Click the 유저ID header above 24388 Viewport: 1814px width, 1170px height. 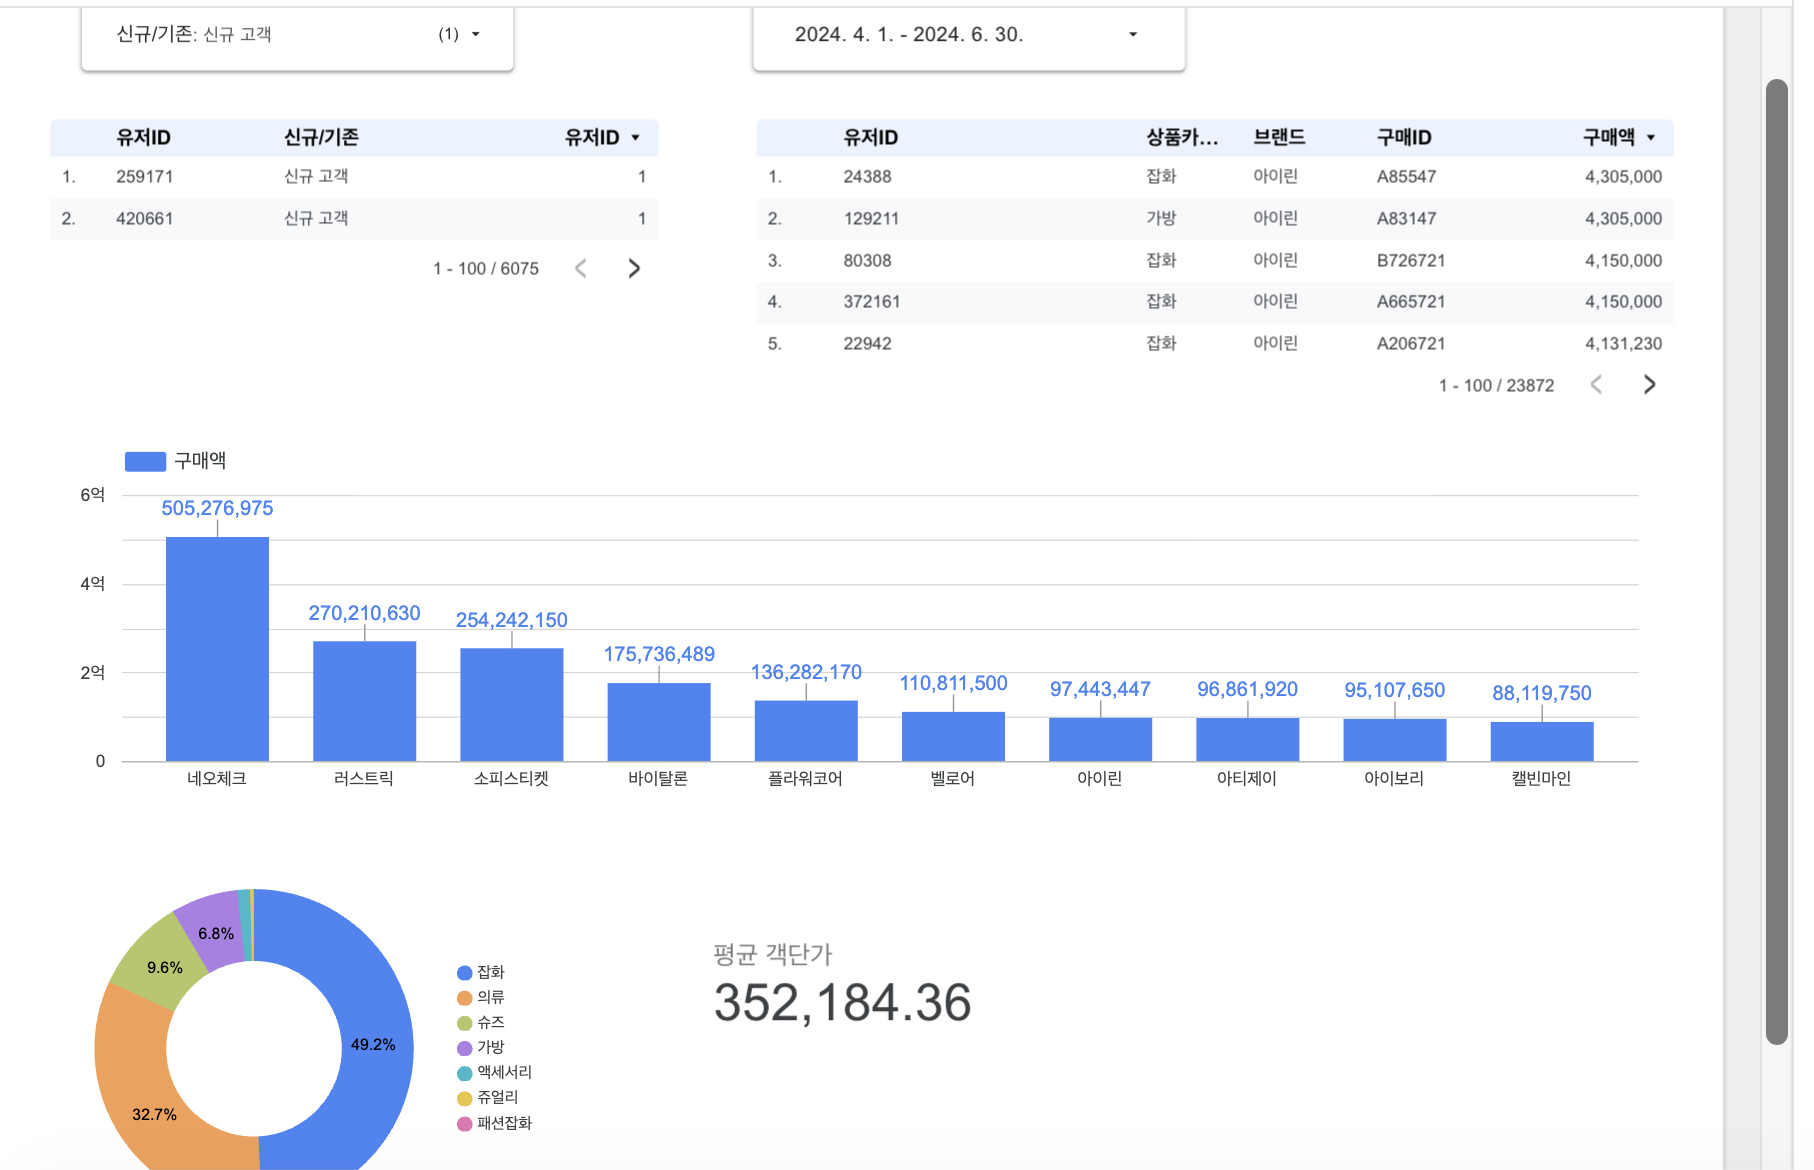pos(870,138)
